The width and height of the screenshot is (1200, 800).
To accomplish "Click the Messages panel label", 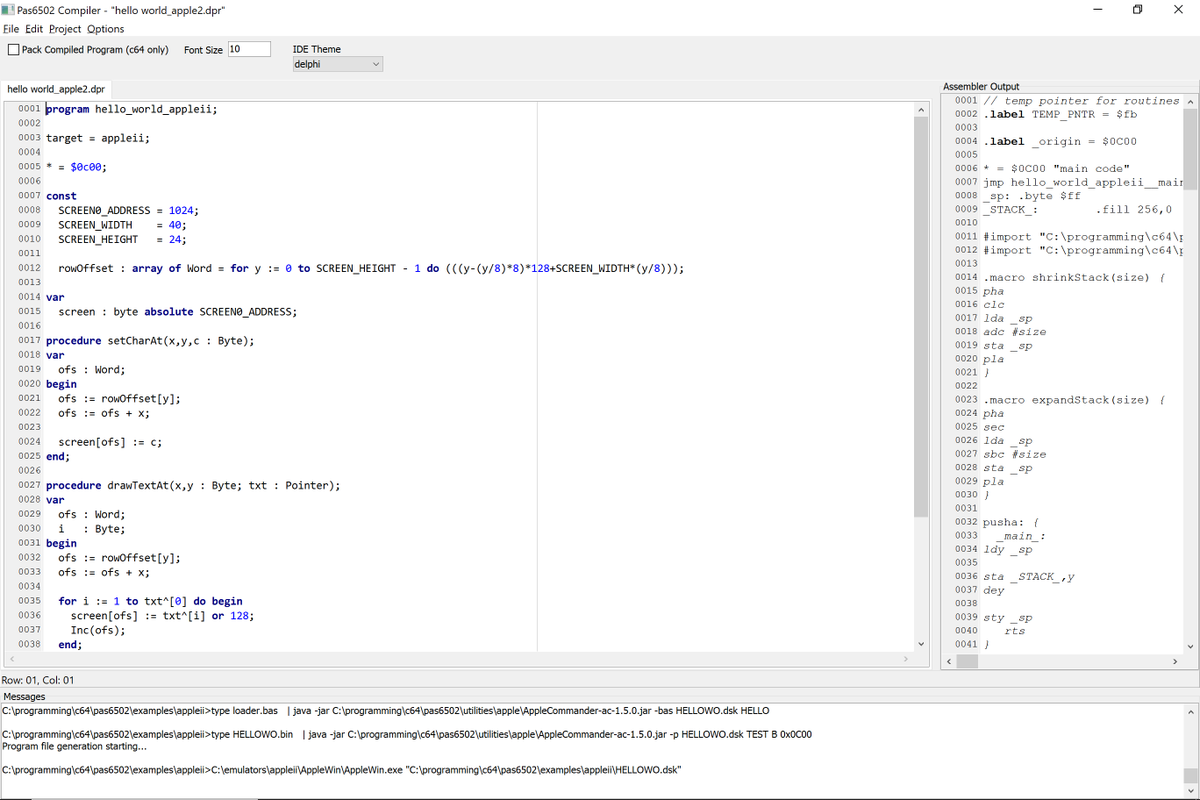I will click(x=25, y=696).
